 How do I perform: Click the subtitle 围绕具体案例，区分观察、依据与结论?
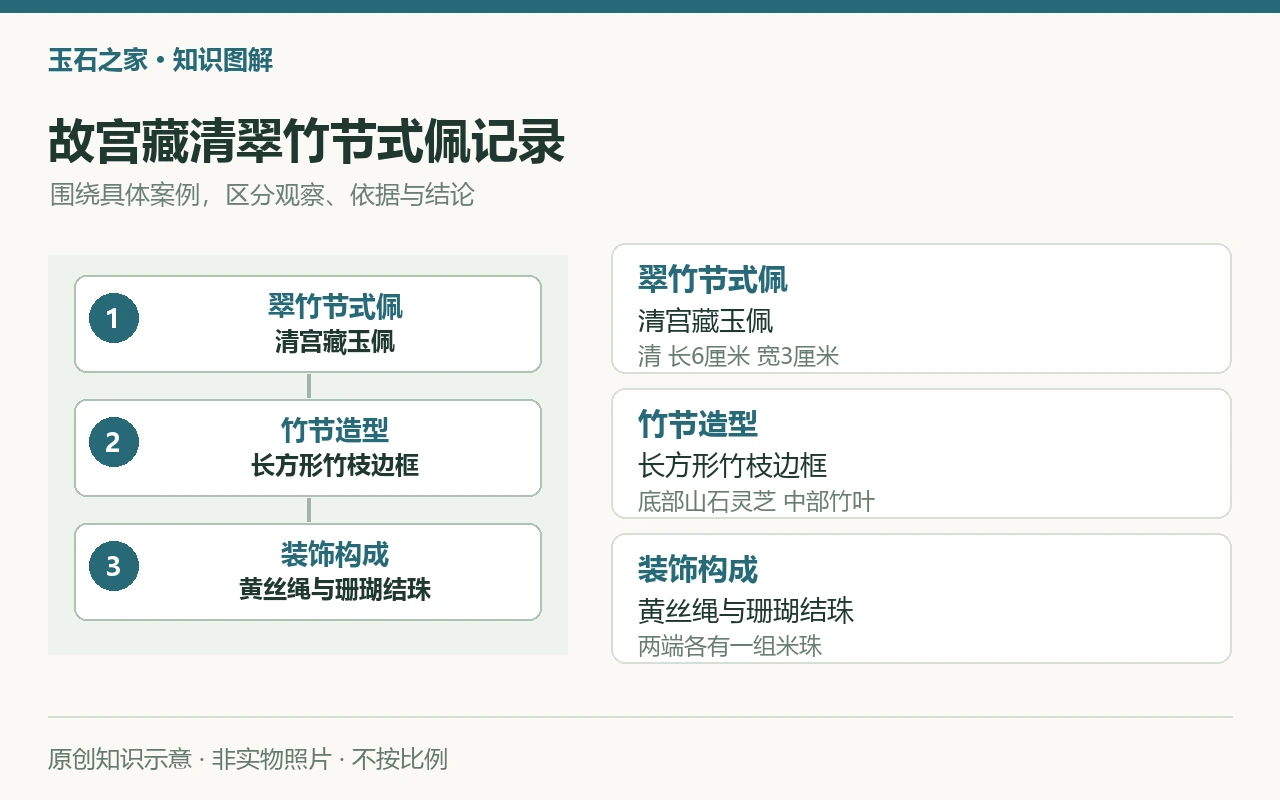(262, 194)
